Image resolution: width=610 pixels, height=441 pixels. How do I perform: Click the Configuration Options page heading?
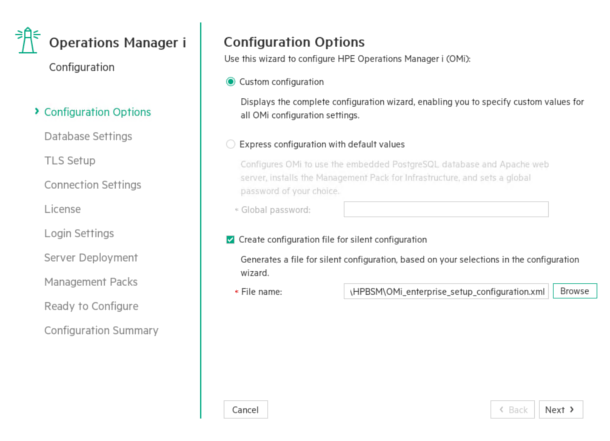tap(294, 42)
